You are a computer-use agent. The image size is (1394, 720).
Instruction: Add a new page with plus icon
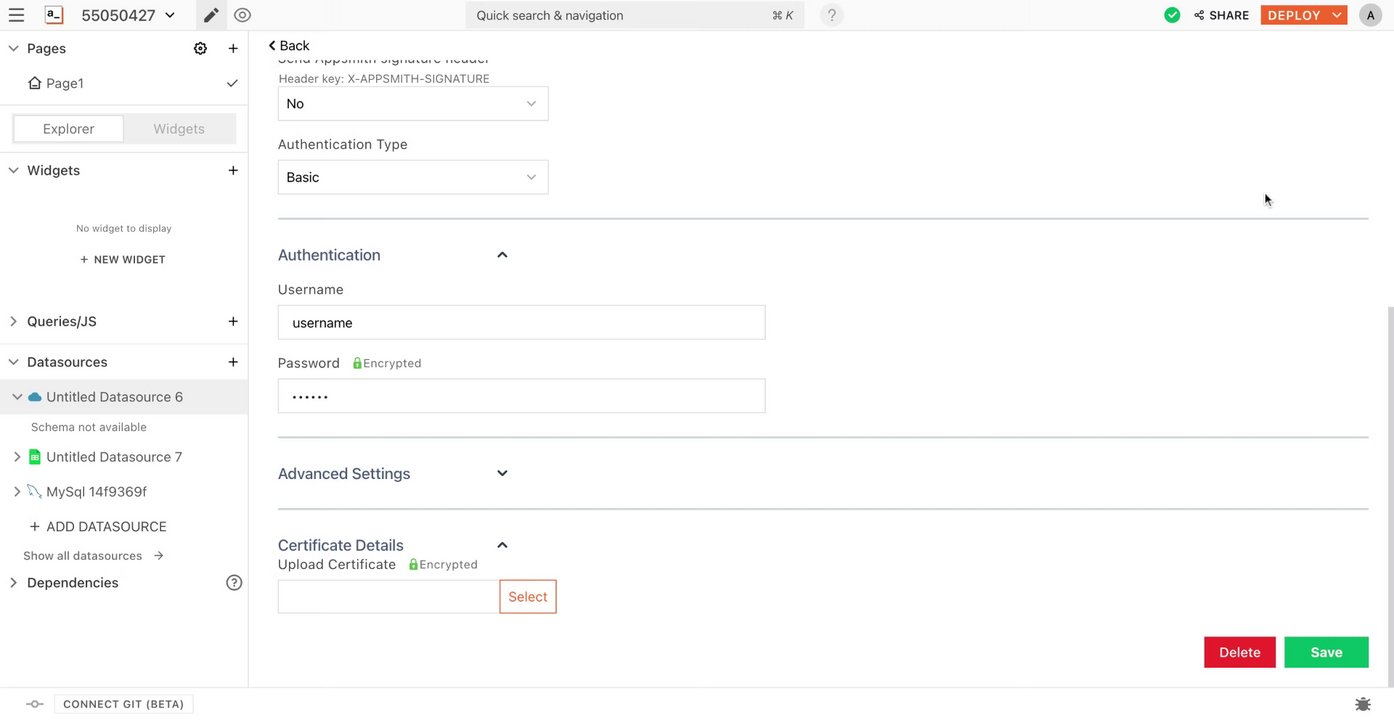pos(233,48)
